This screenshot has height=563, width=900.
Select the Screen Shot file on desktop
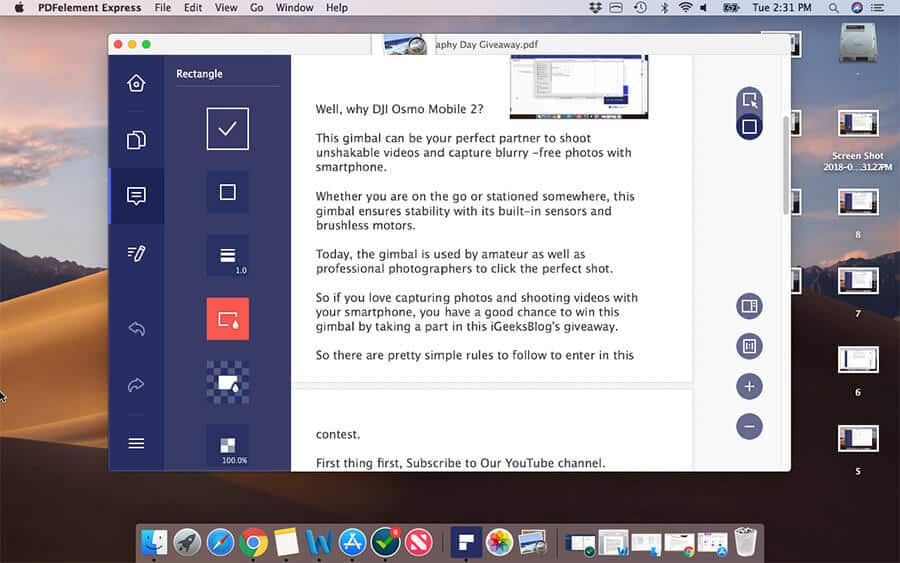858,140
